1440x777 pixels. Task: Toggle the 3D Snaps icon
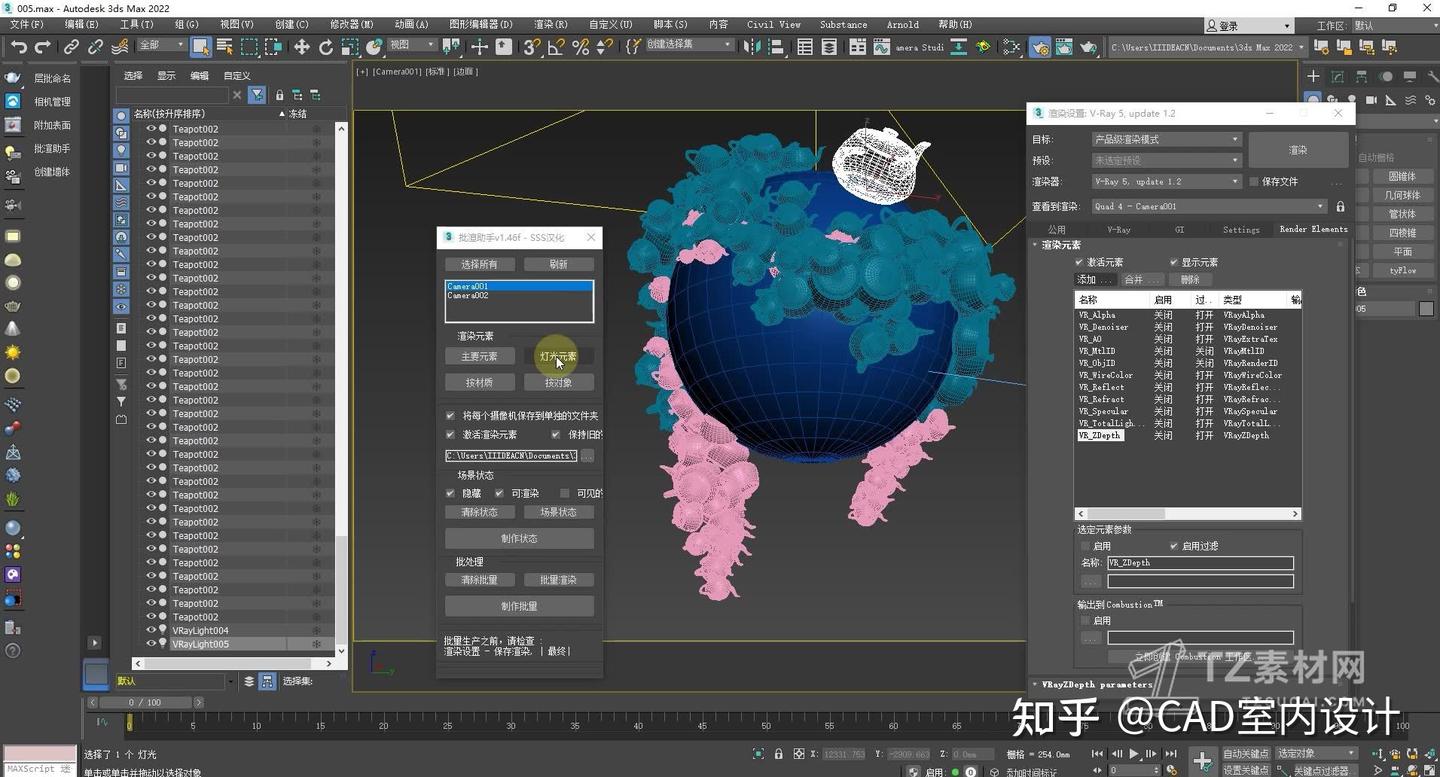point(532,46)
